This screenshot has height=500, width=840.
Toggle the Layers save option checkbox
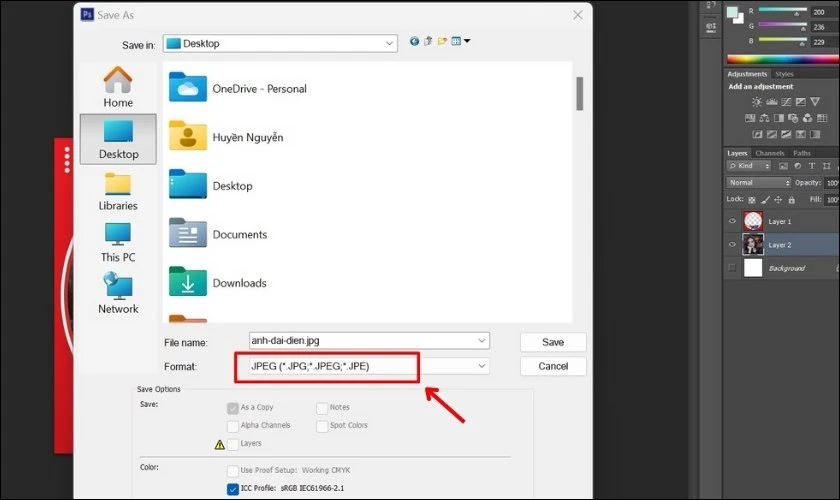coord(232,444)
